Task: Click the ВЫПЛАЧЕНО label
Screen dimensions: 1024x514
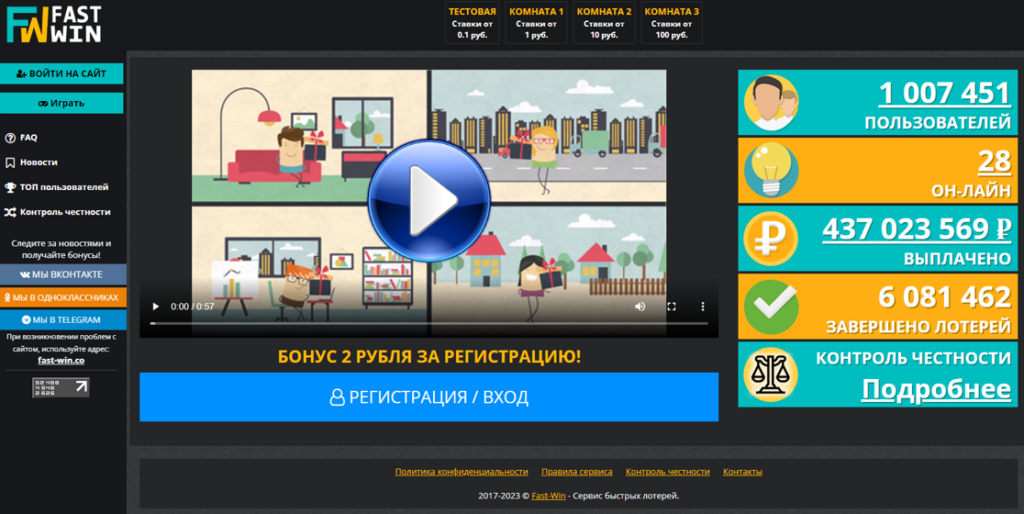Action: (957, 259)
